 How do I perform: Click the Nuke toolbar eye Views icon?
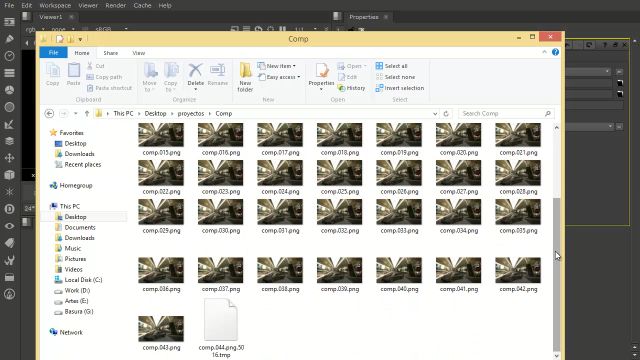[9, 226]
